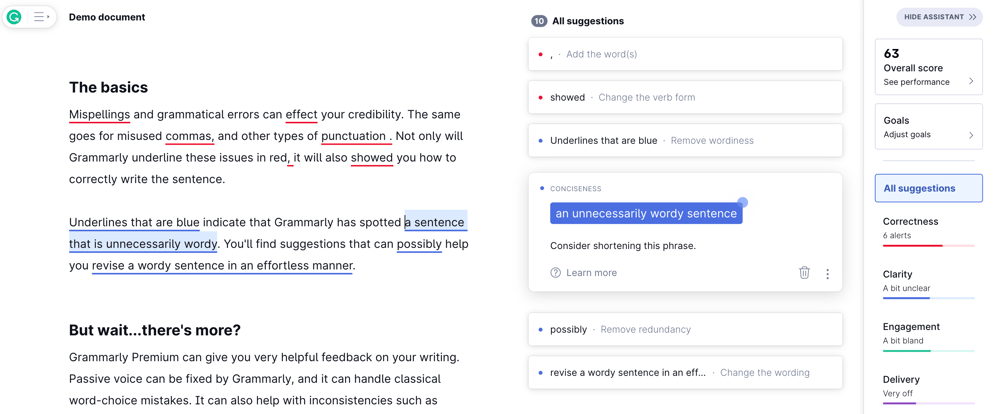The height and width of the screenshot is (414, 1000).
Task: Accept "an unnecessarily wordy sentence" replacement
Action: pyautogui.click(x=646, y=214)
